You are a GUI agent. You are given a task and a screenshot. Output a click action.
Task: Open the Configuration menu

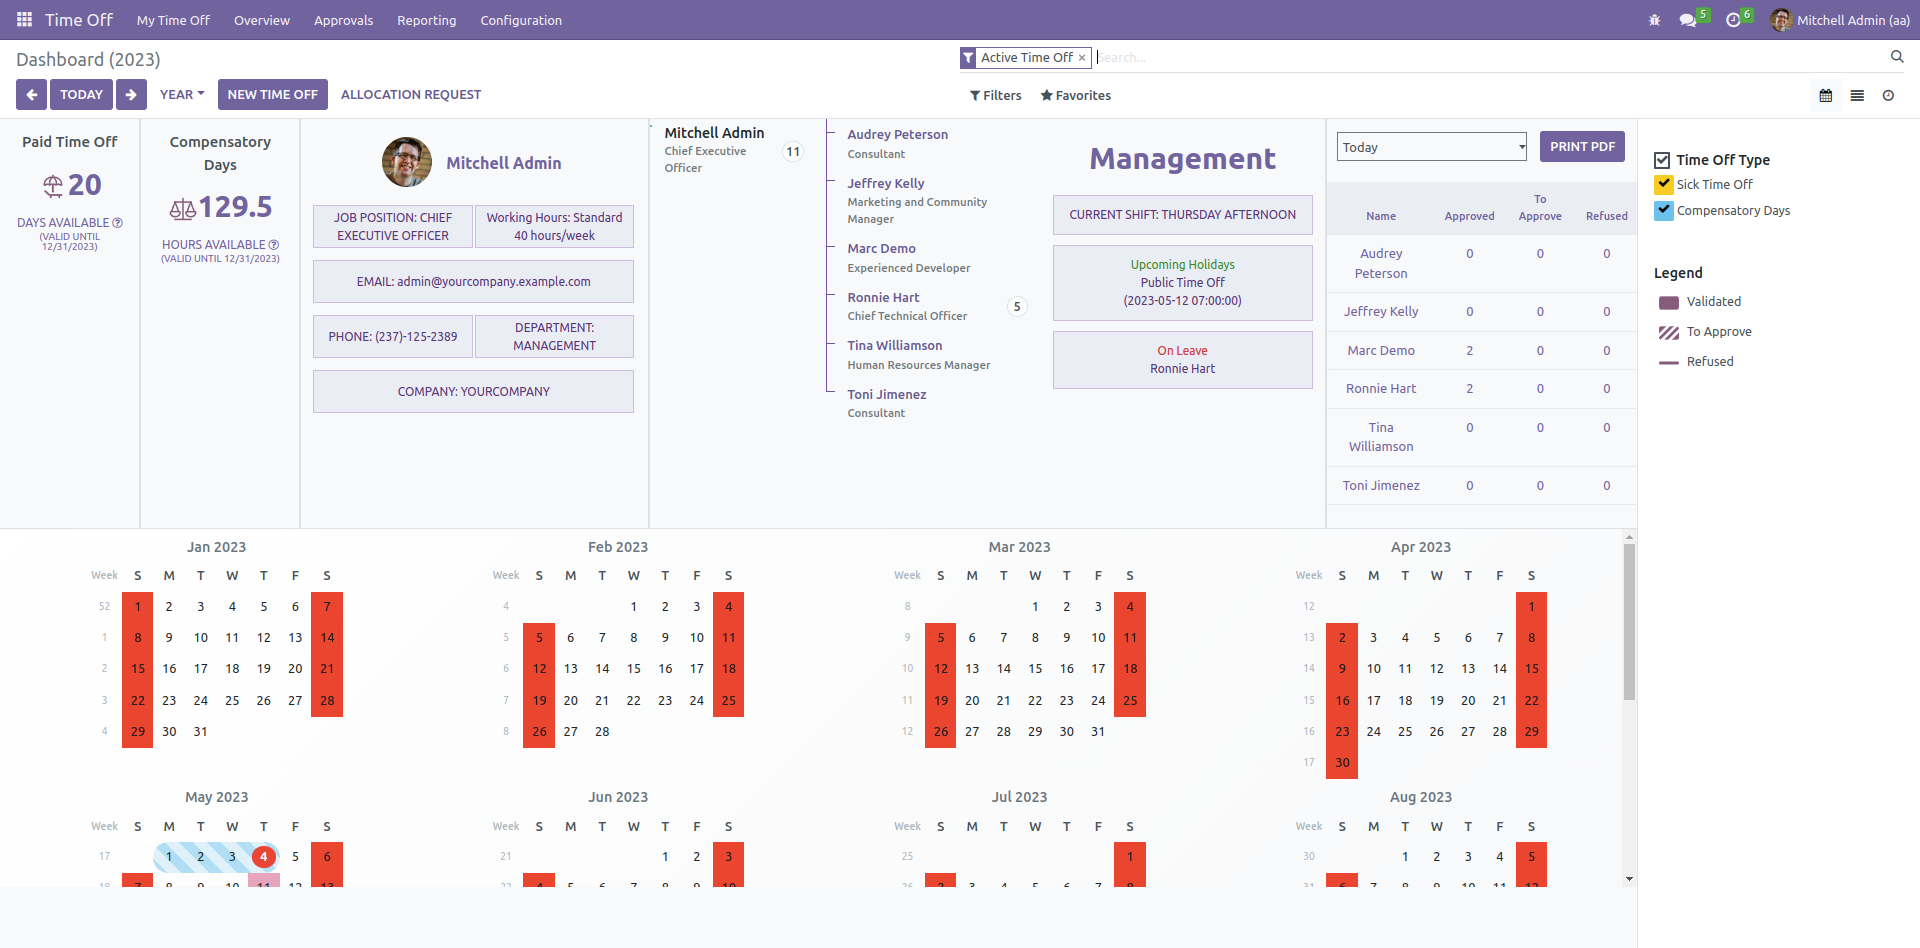click(521, 20)
